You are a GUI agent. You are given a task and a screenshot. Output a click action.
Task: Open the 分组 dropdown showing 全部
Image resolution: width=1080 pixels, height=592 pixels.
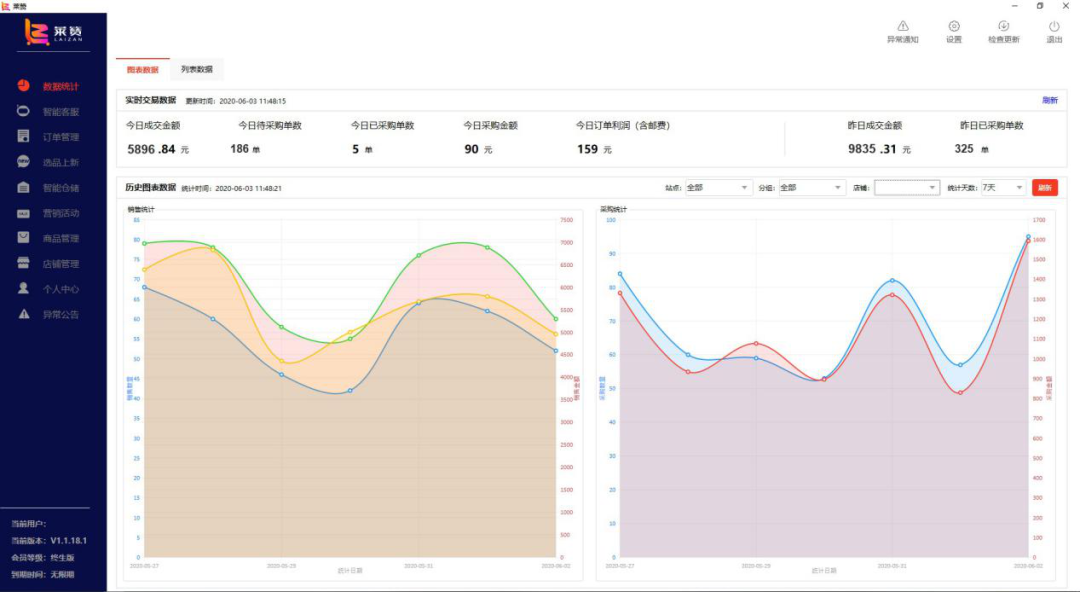pos(811,187)
